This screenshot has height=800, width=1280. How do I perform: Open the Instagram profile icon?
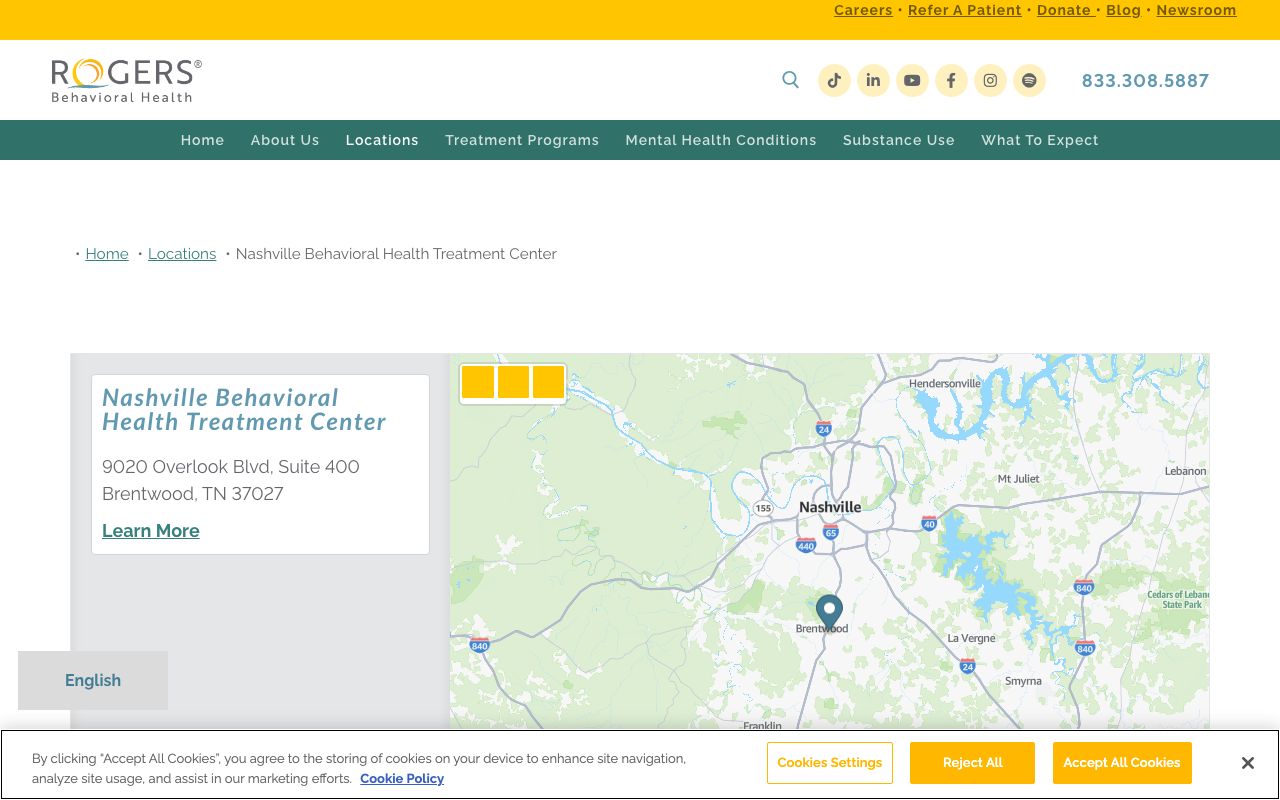click(x=990, y=80)
